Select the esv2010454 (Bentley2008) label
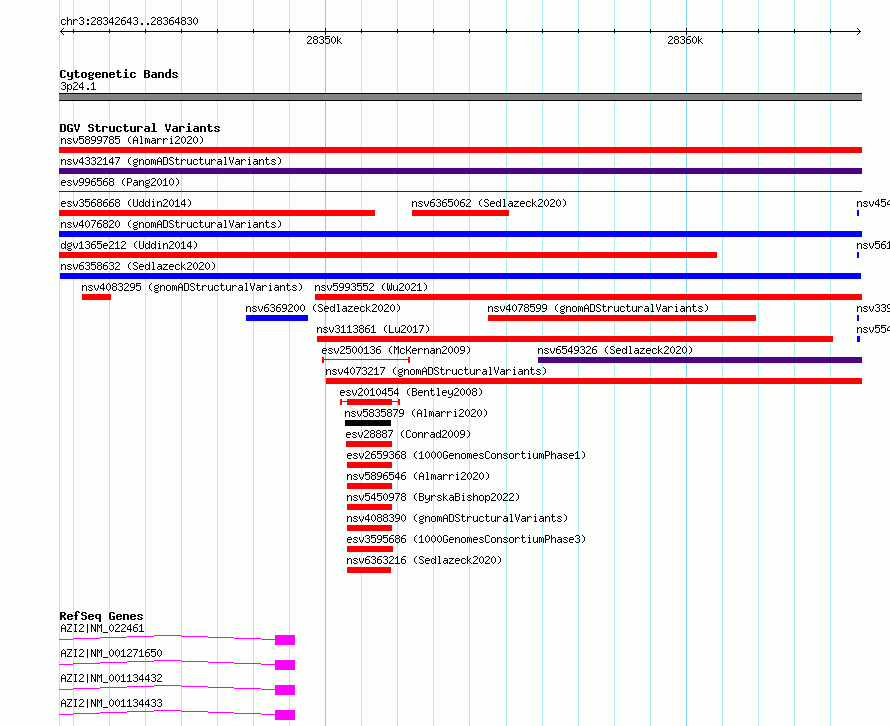The height and width of the screenshot is (726, 890). click(x=411, y=392)
